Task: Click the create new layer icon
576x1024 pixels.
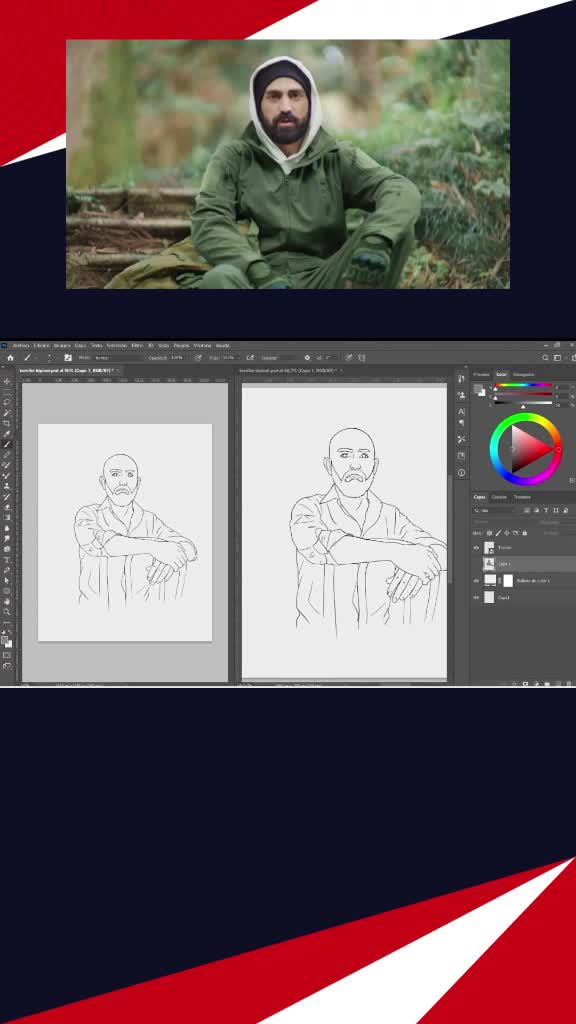Action: (558, 684)
